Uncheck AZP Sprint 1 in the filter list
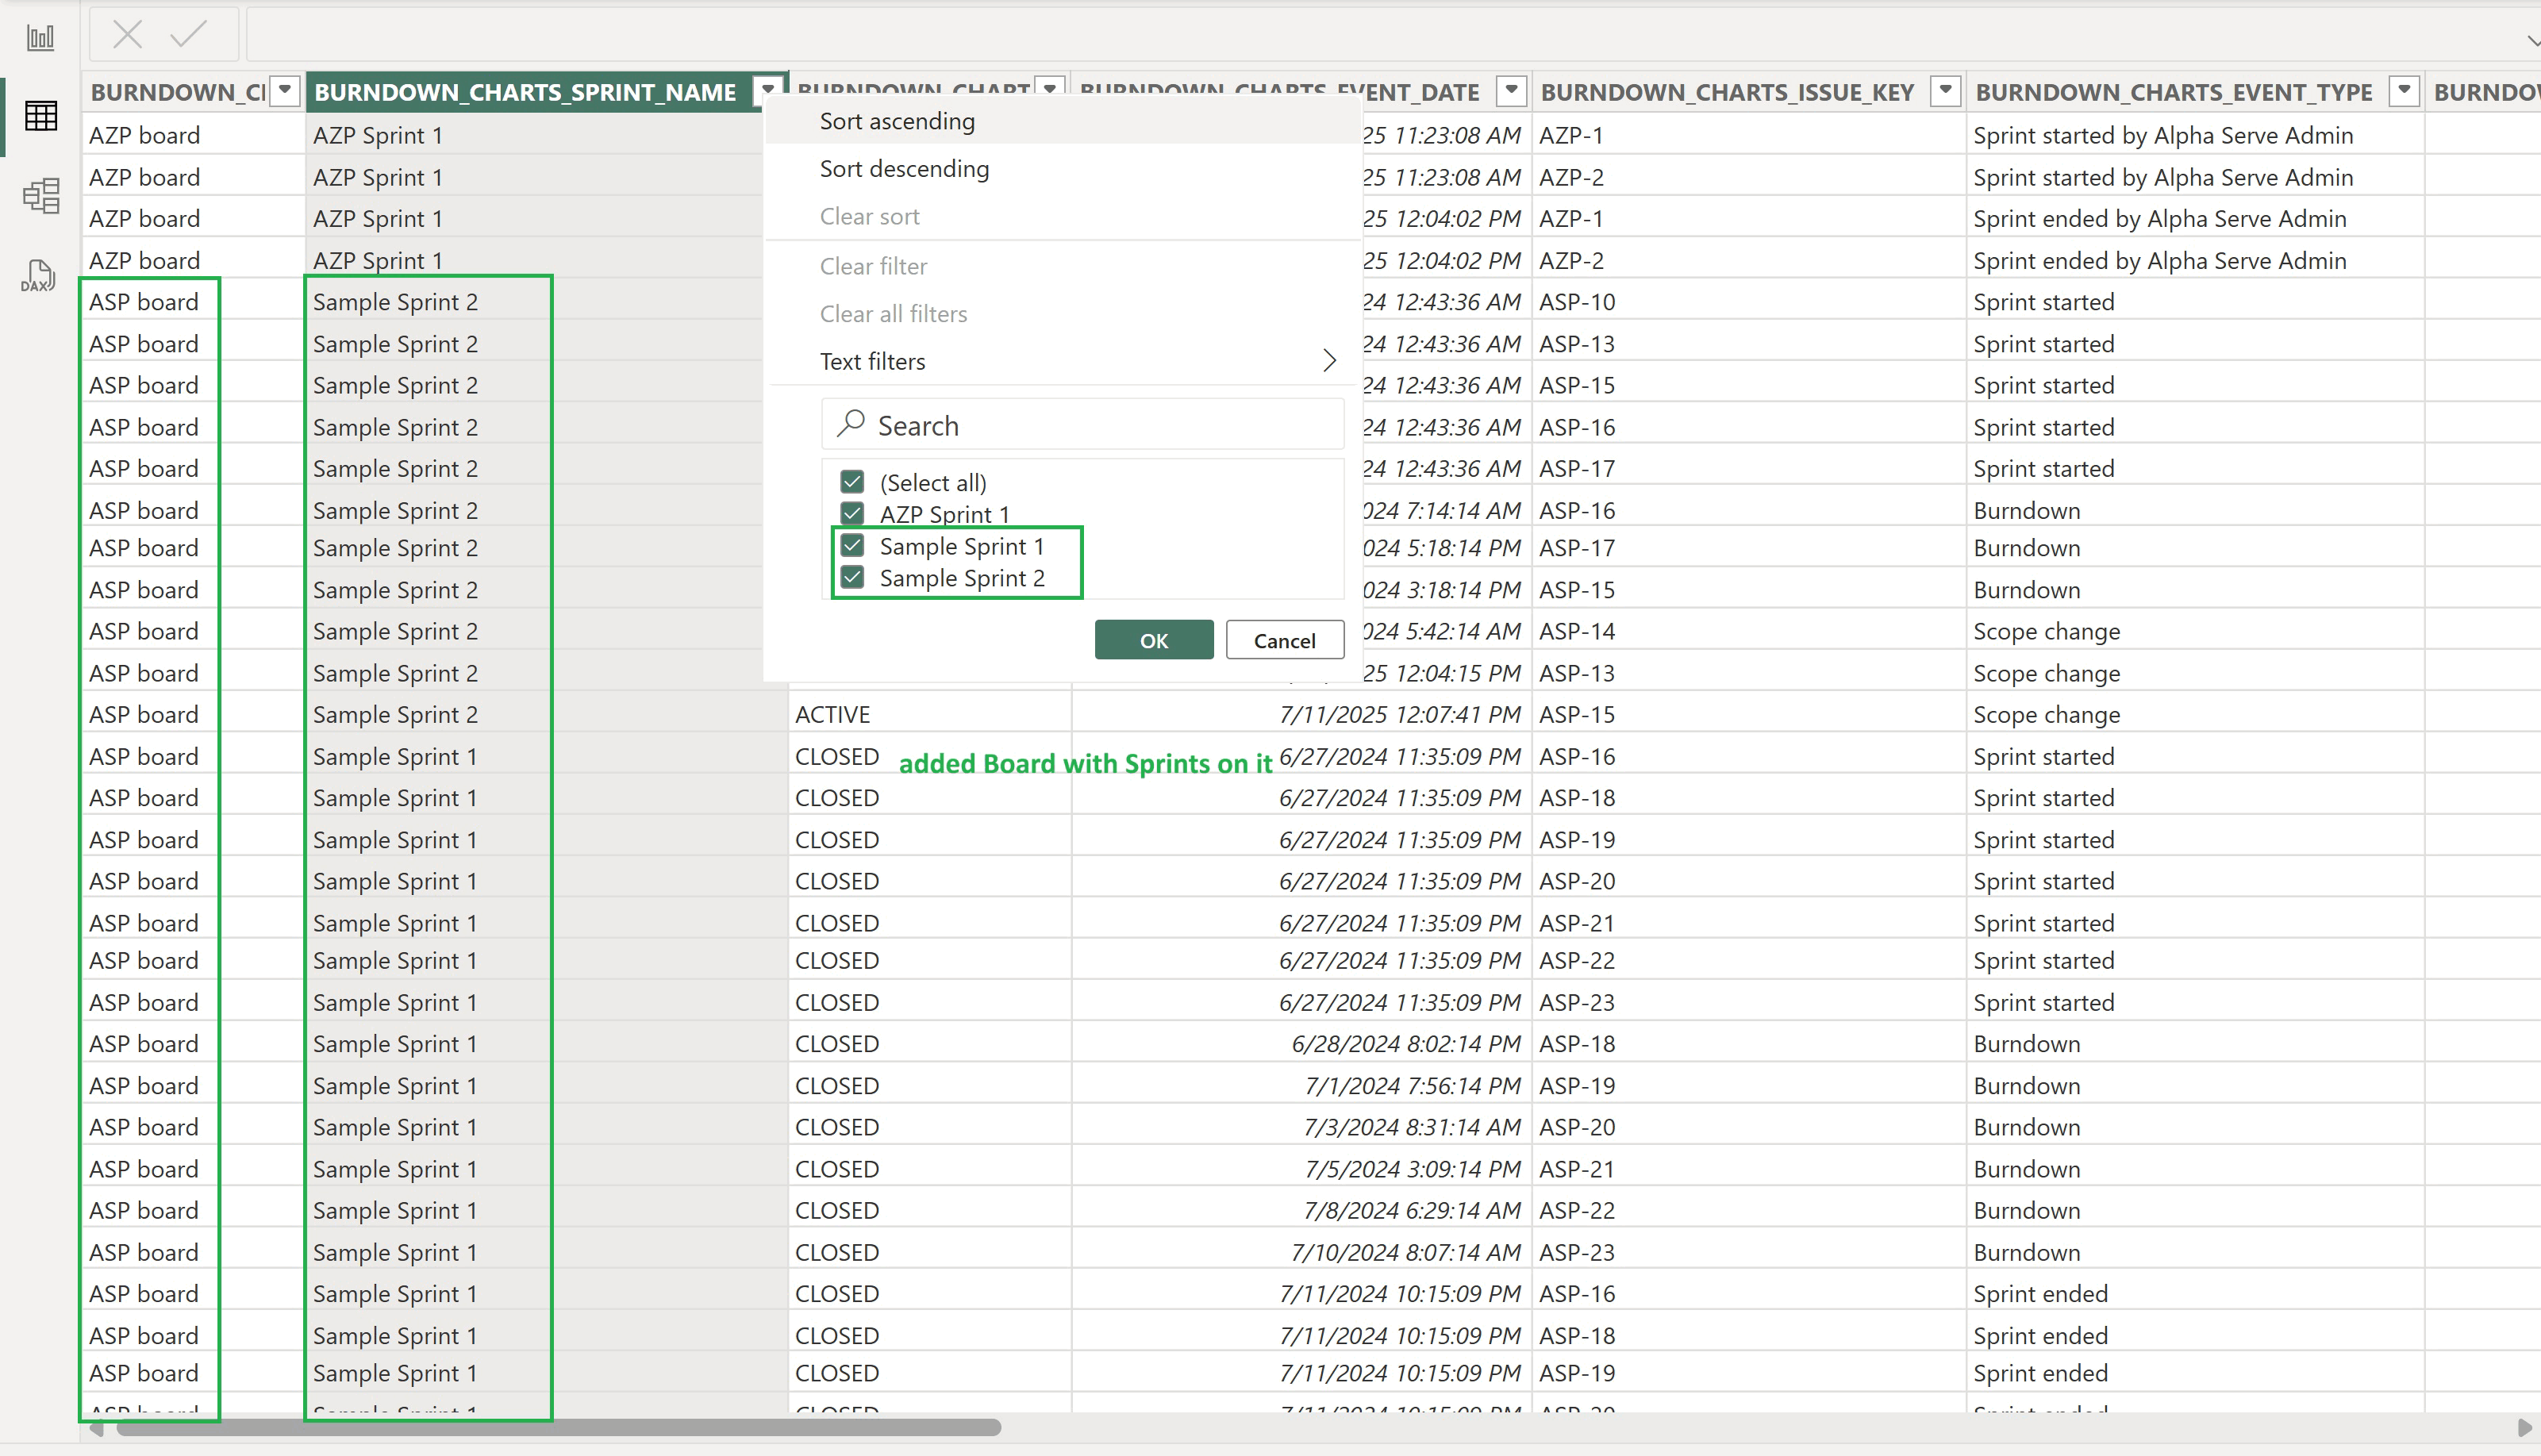The height and width of the screenshot is (1456, 2541). click(852, 514)
